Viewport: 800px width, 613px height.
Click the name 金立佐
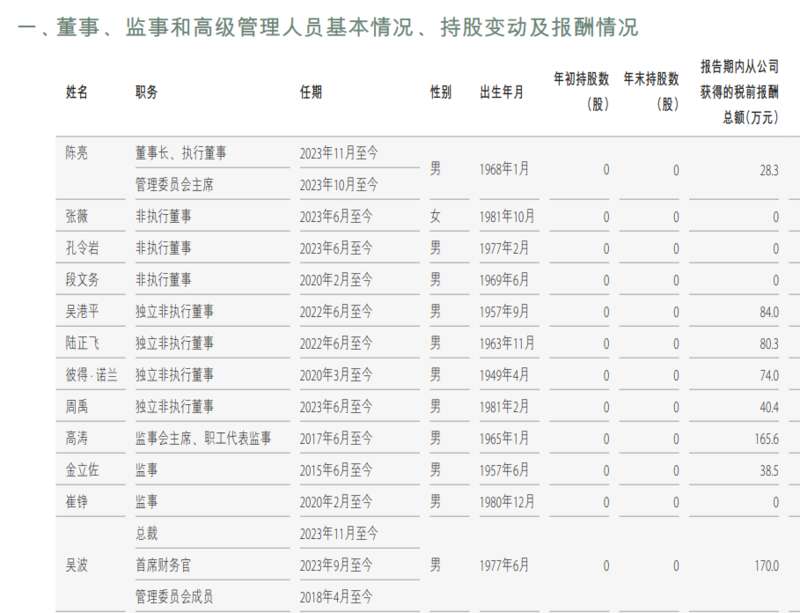coord(82,470)
